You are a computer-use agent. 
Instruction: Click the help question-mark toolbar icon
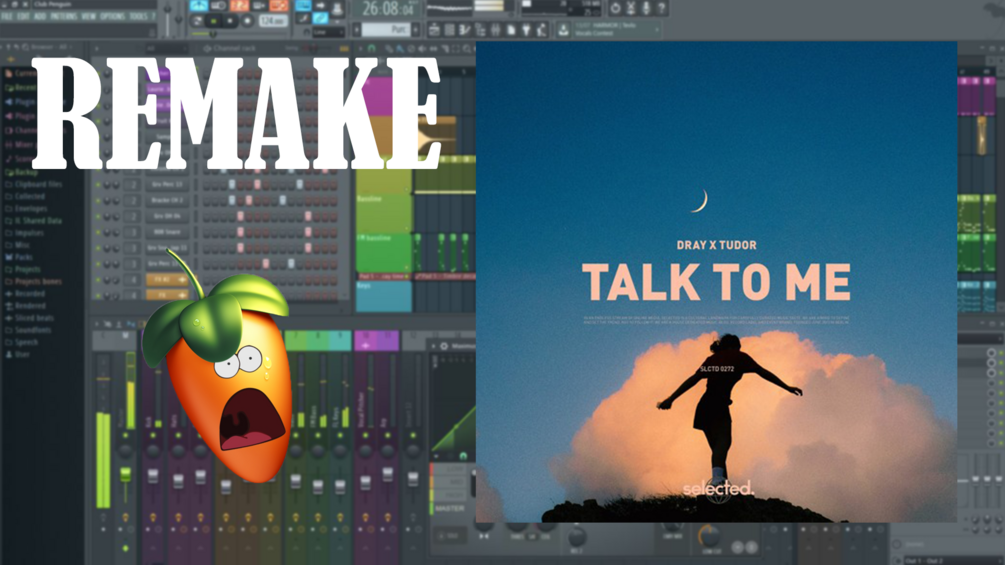pos(661,8)
